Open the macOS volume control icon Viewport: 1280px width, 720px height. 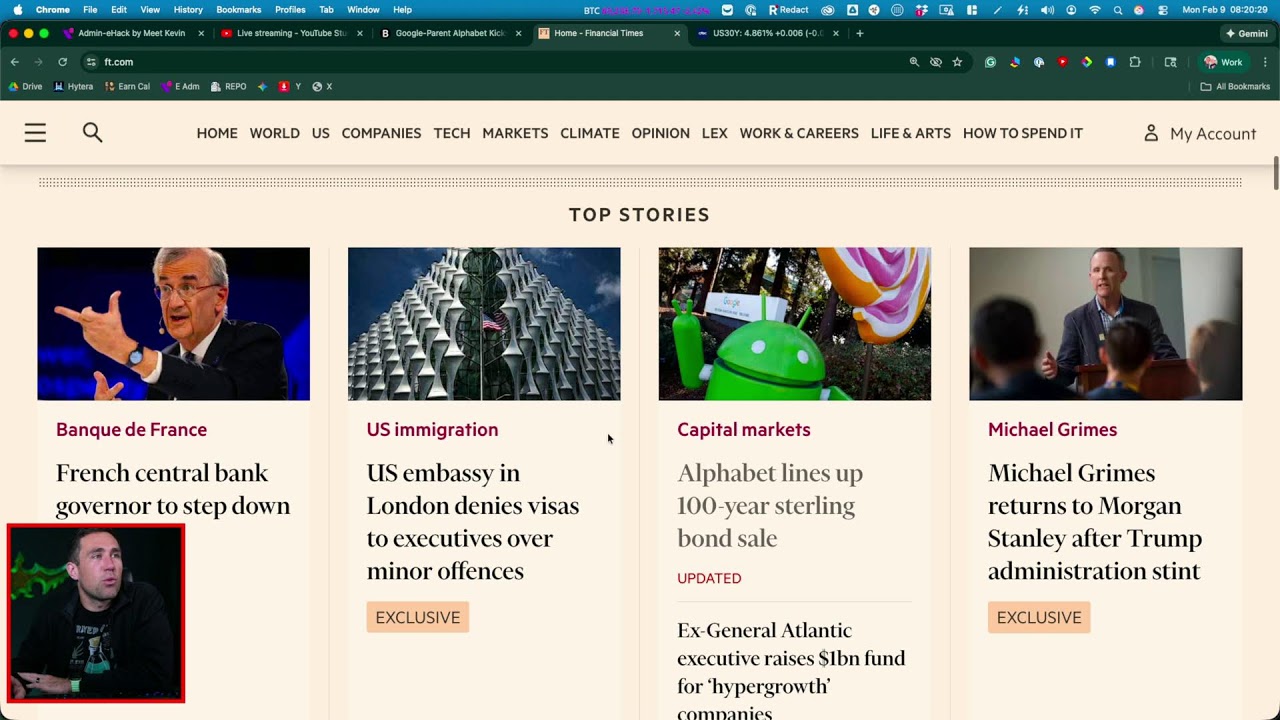coord(1047,10)
